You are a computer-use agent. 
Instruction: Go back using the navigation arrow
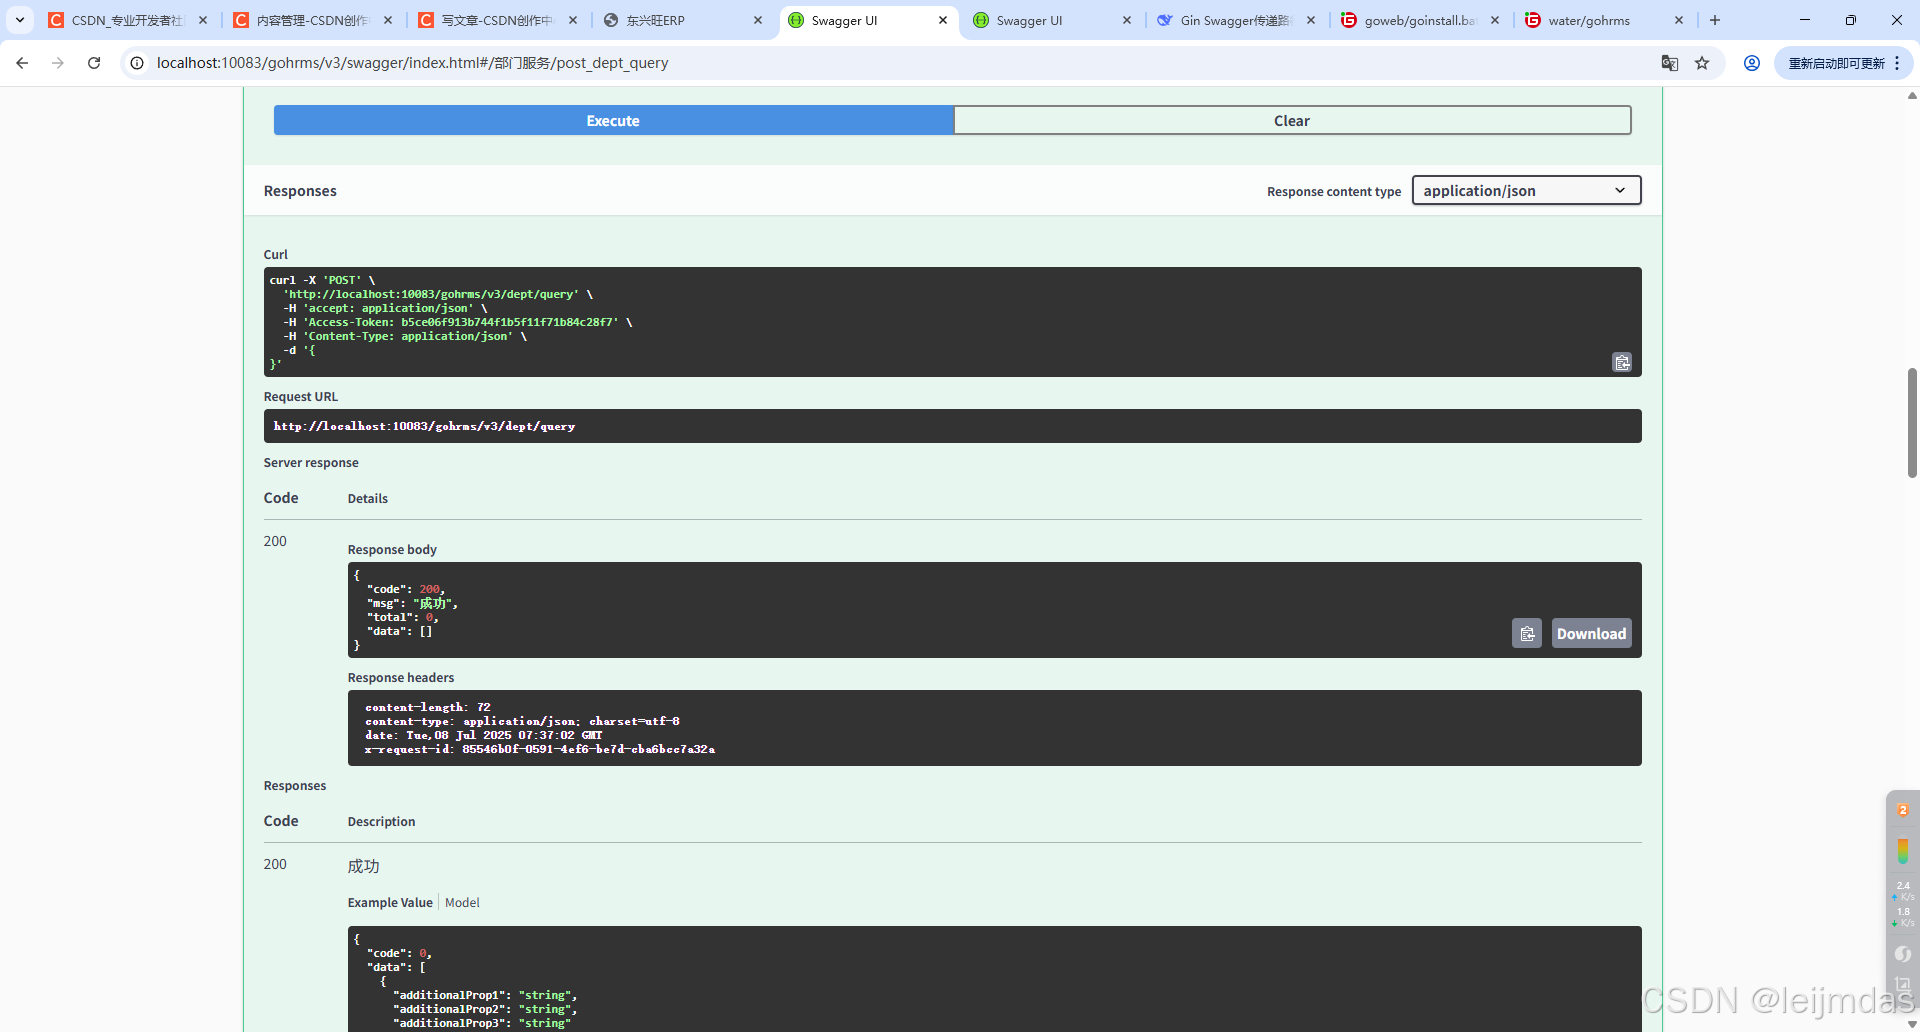(22, 62)
